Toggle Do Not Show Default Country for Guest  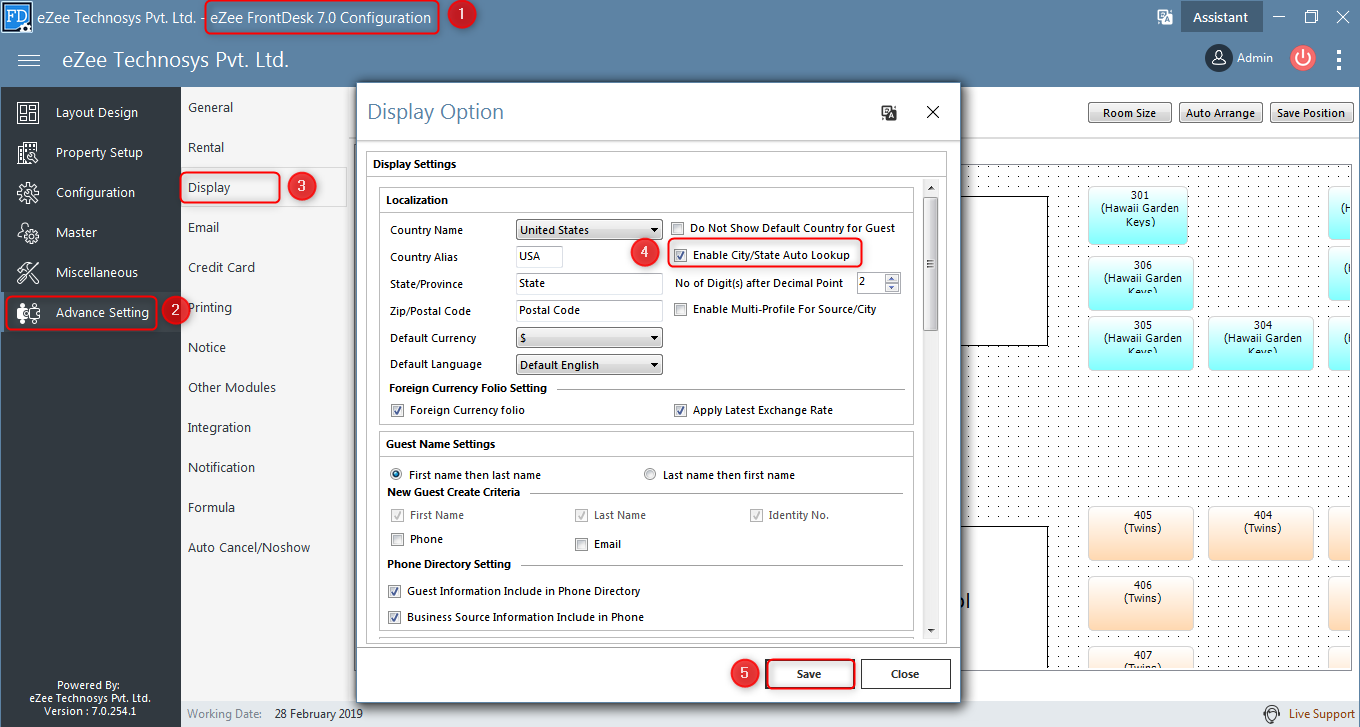[679, 228]
